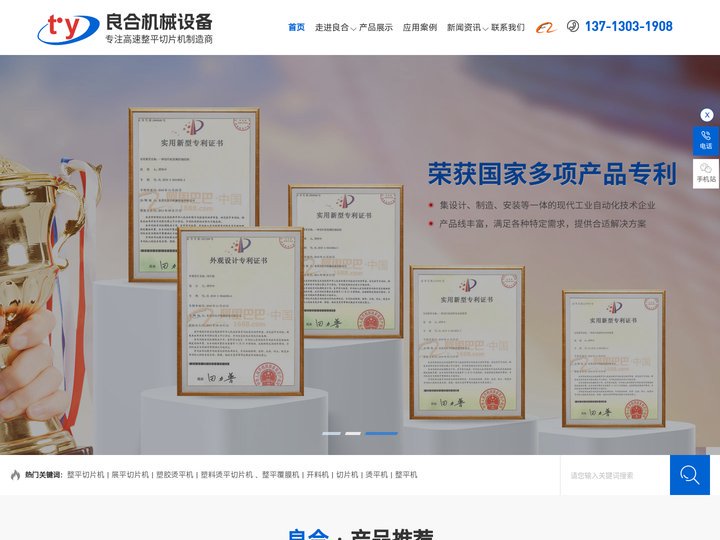Click keyword link 塑料烫平切片机、整平覆膜机
This screenshot has width=720, height=540.
(250, 475)
